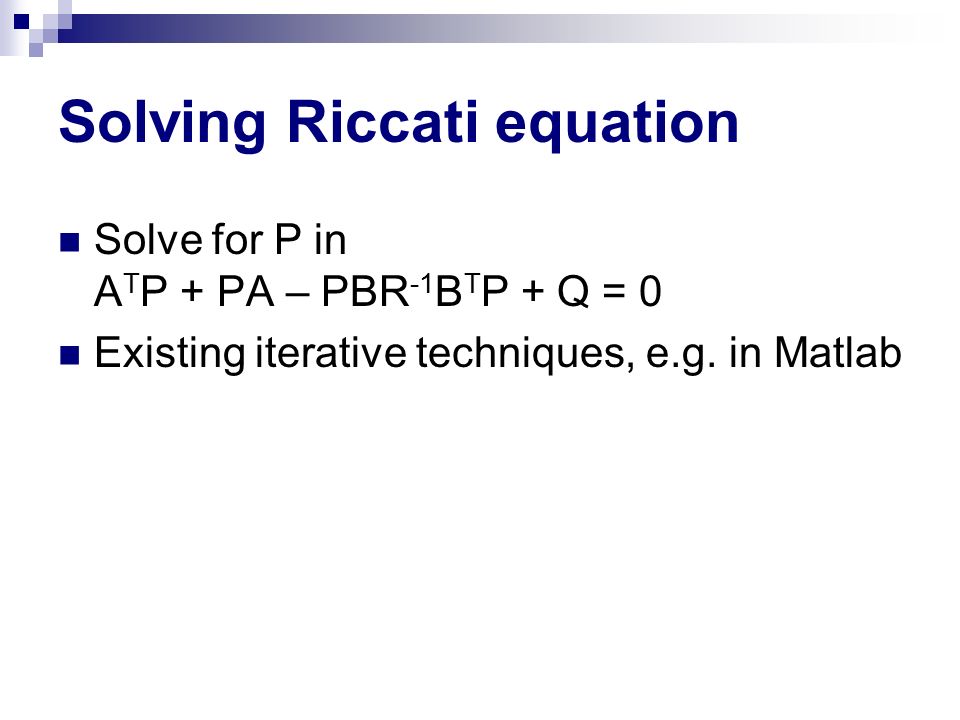
Task: Click the first square bullet marker
Action: (70, 242)
